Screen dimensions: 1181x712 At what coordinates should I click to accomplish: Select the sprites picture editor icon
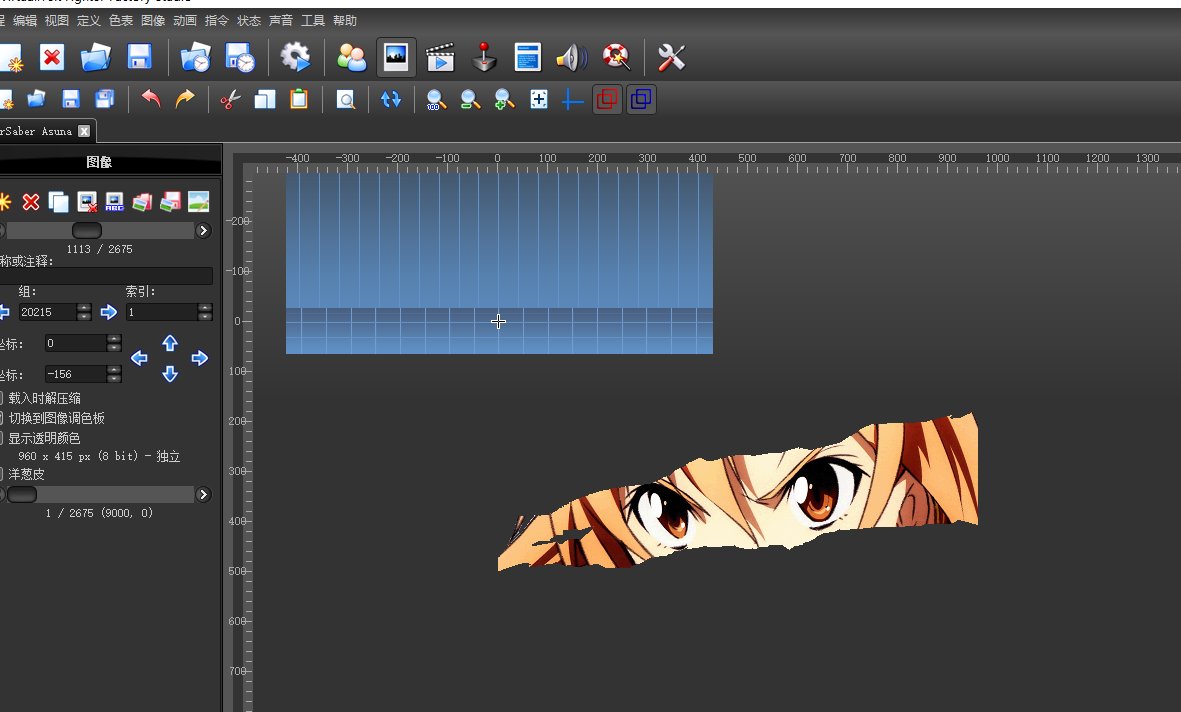pyautogui.click(x=395, y=57)
